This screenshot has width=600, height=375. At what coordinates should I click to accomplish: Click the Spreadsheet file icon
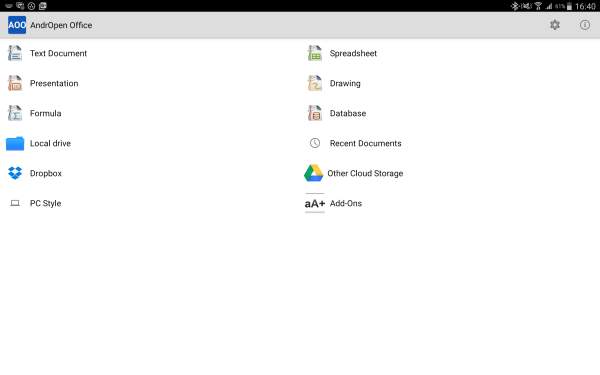tap(315, 53)
